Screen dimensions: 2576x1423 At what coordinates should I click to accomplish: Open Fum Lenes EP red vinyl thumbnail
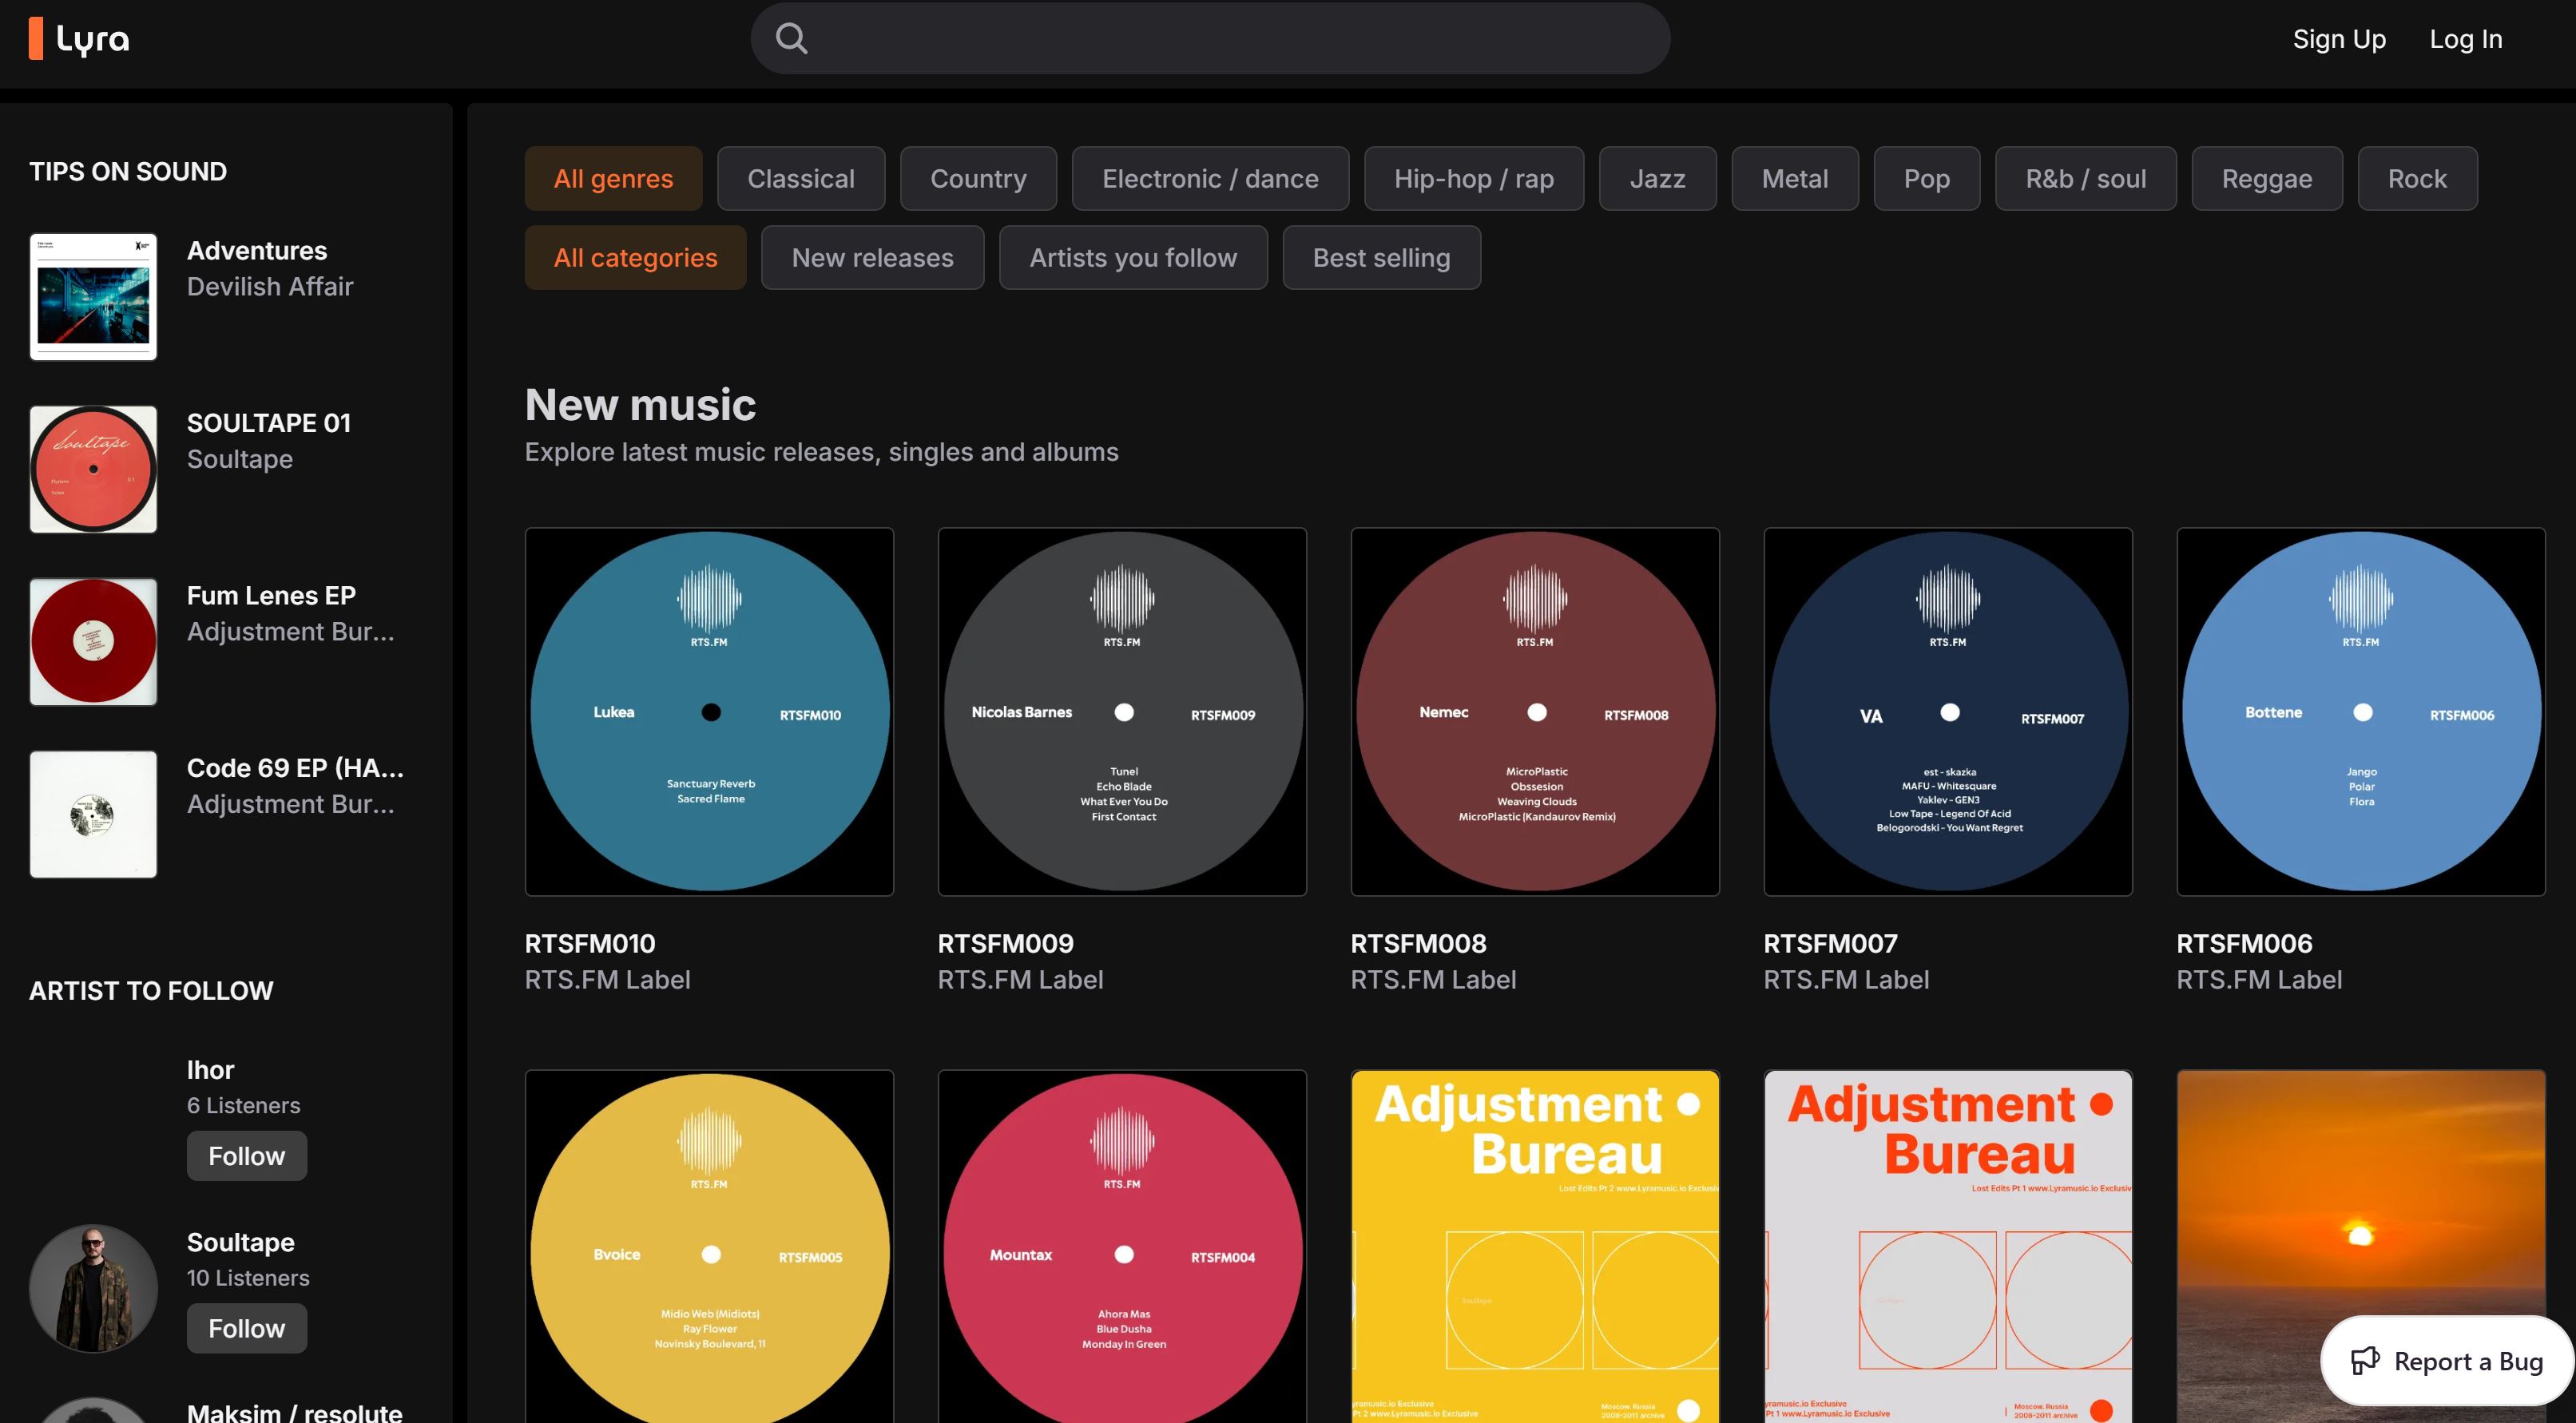point(93,642)
